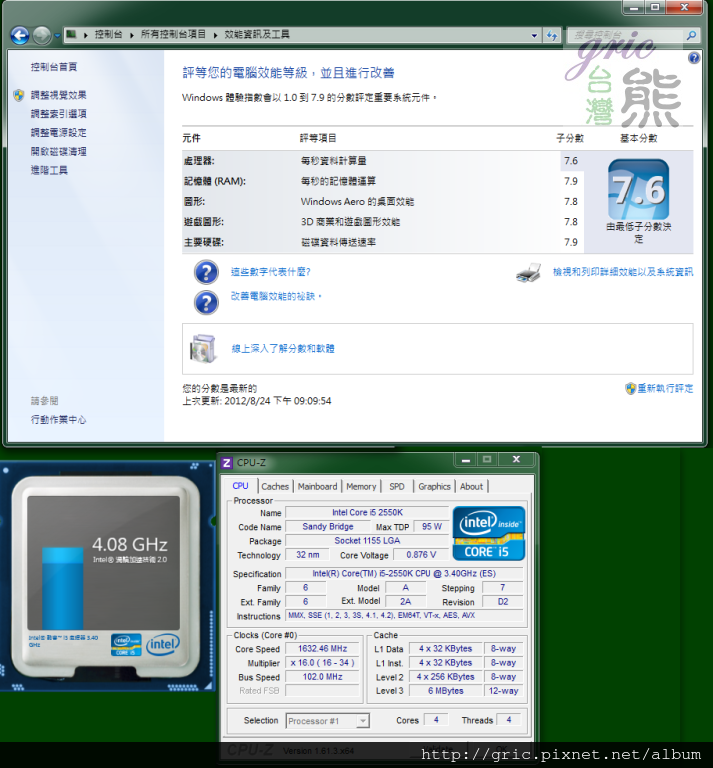Open 調整索引選項 in sidebar
Viewport: 713px width, 768px height.
click(59, 114)
